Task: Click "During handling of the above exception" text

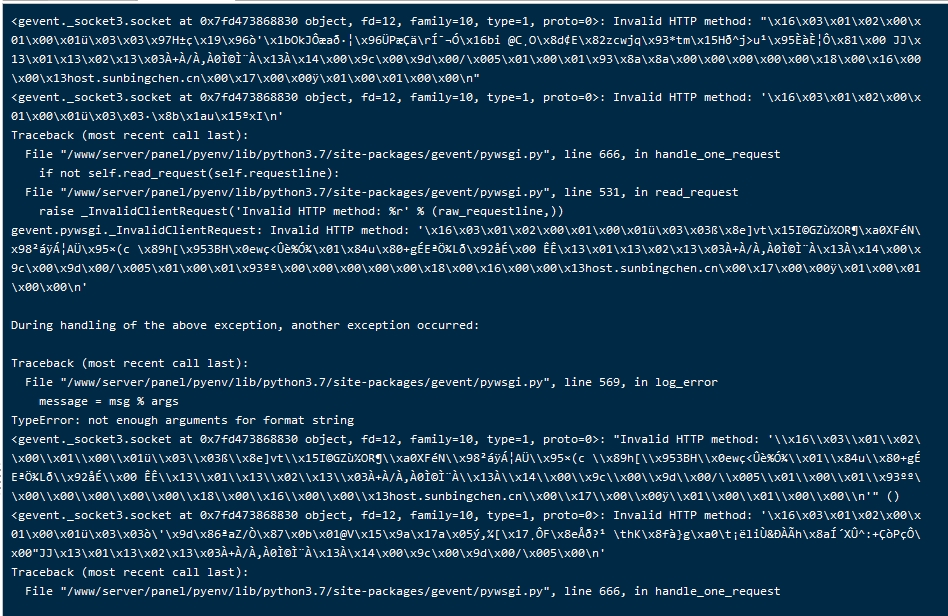Action: [x=146, y=325]
